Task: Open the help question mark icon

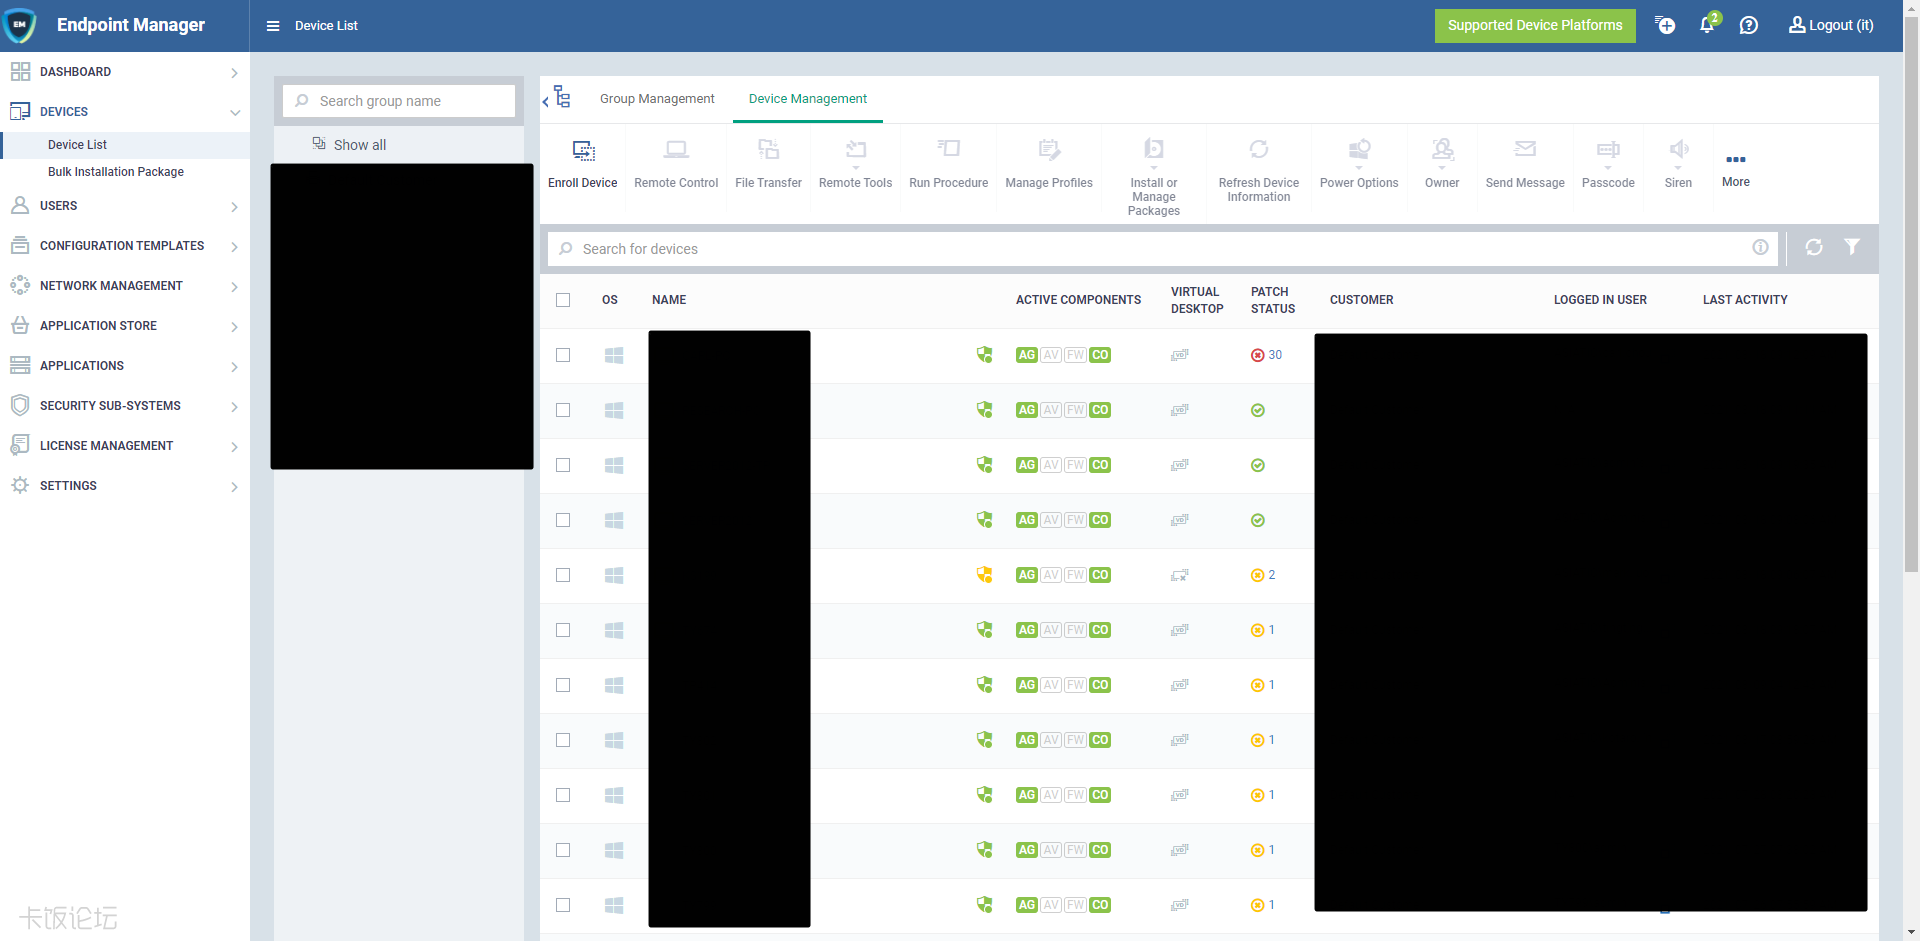Action: coord(1748,25)
